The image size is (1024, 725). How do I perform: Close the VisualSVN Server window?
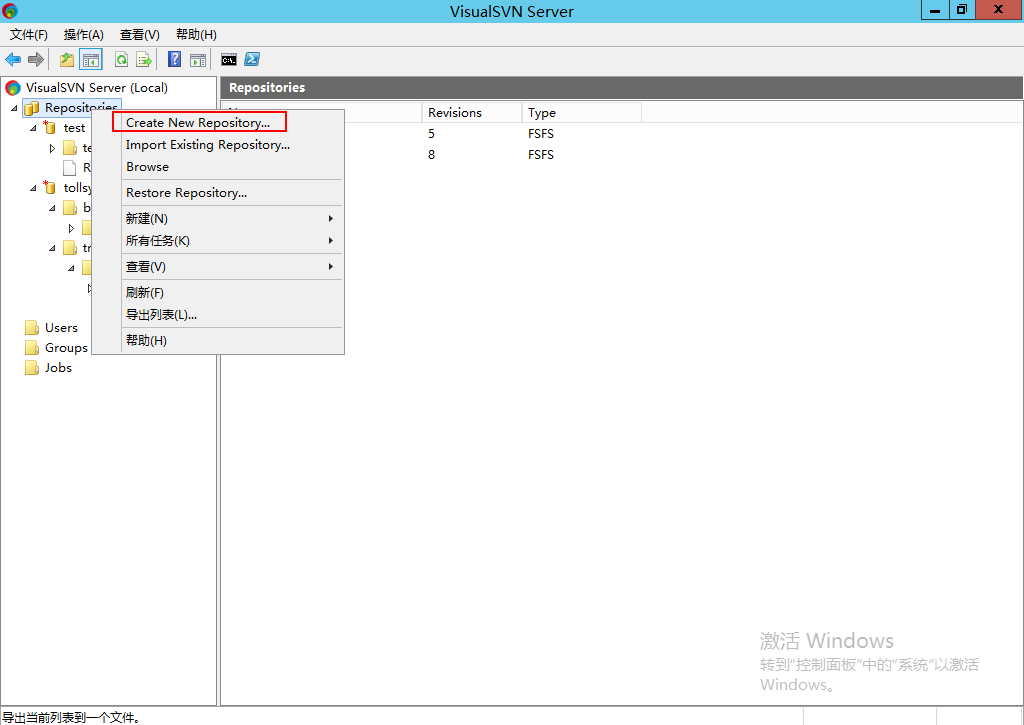point(999,10)
